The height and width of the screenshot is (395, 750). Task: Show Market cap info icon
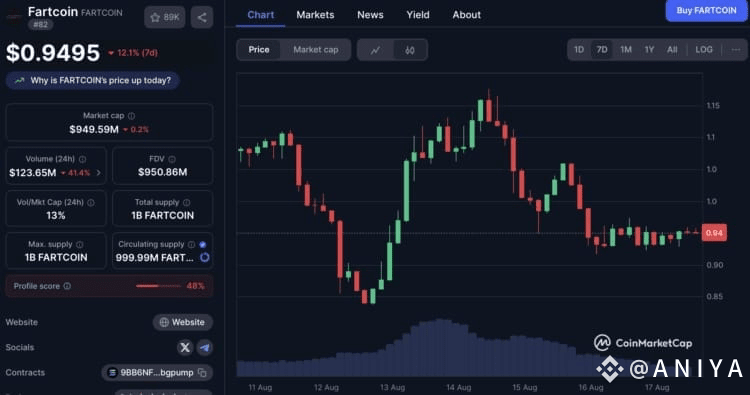tap(132, 116)
